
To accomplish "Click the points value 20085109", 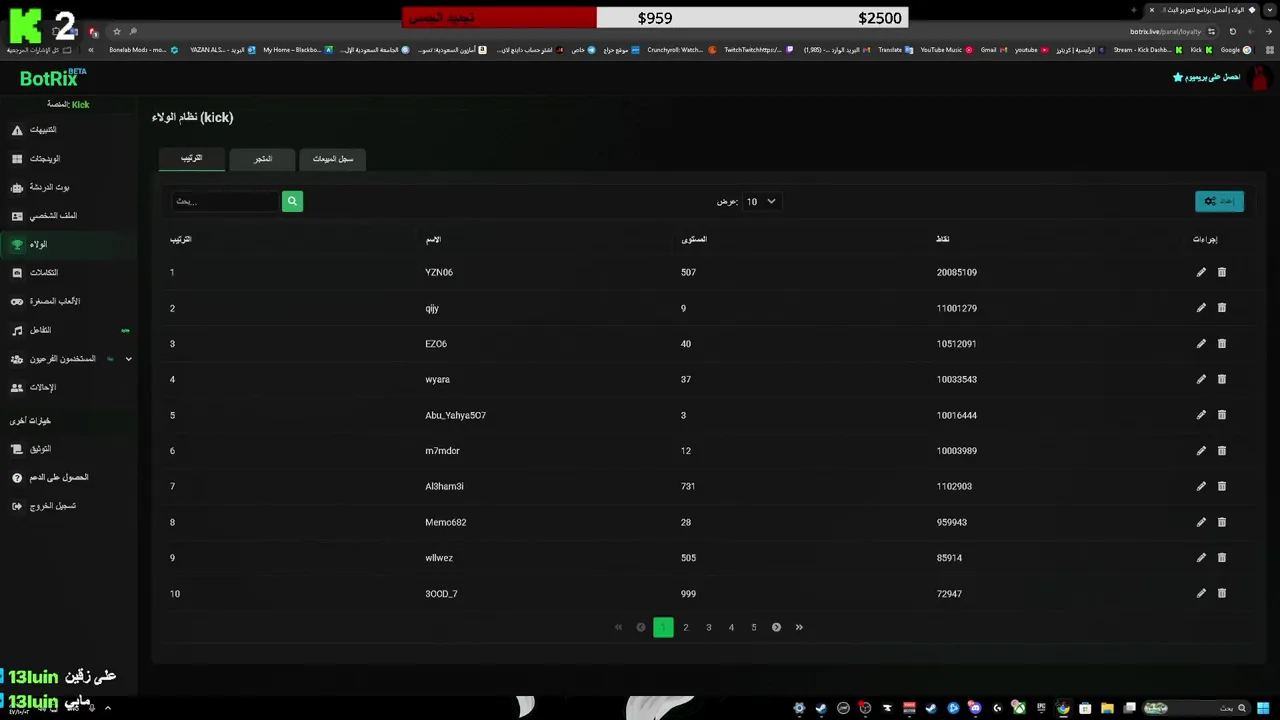I will pyautogui.click(x=957, y=272).
